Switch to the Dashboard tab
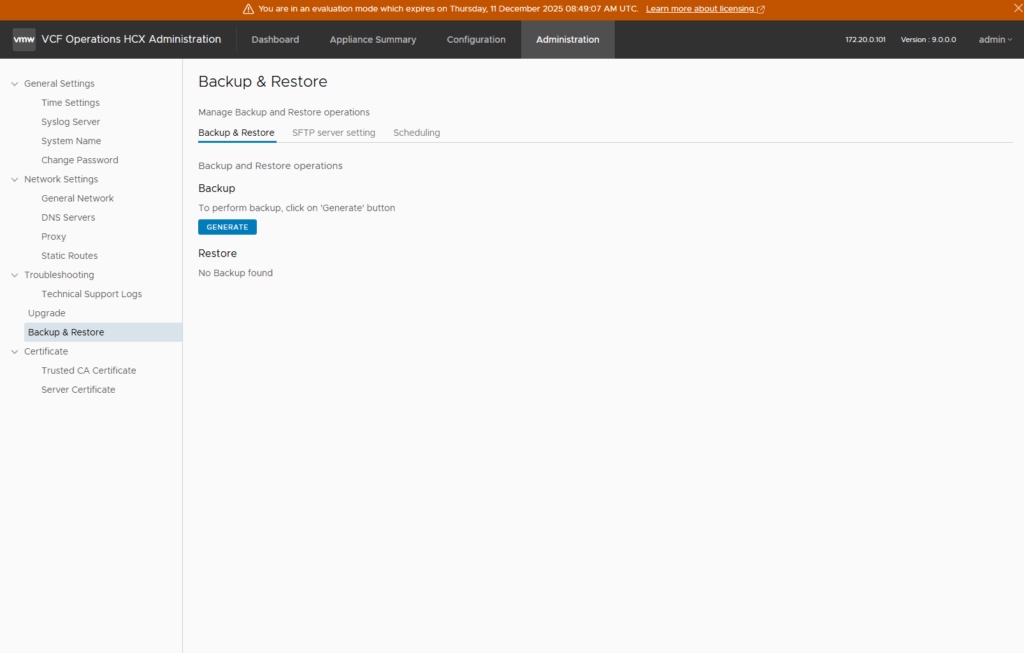Viewport: 1024px width, 653px height. (x=275, y=40)
